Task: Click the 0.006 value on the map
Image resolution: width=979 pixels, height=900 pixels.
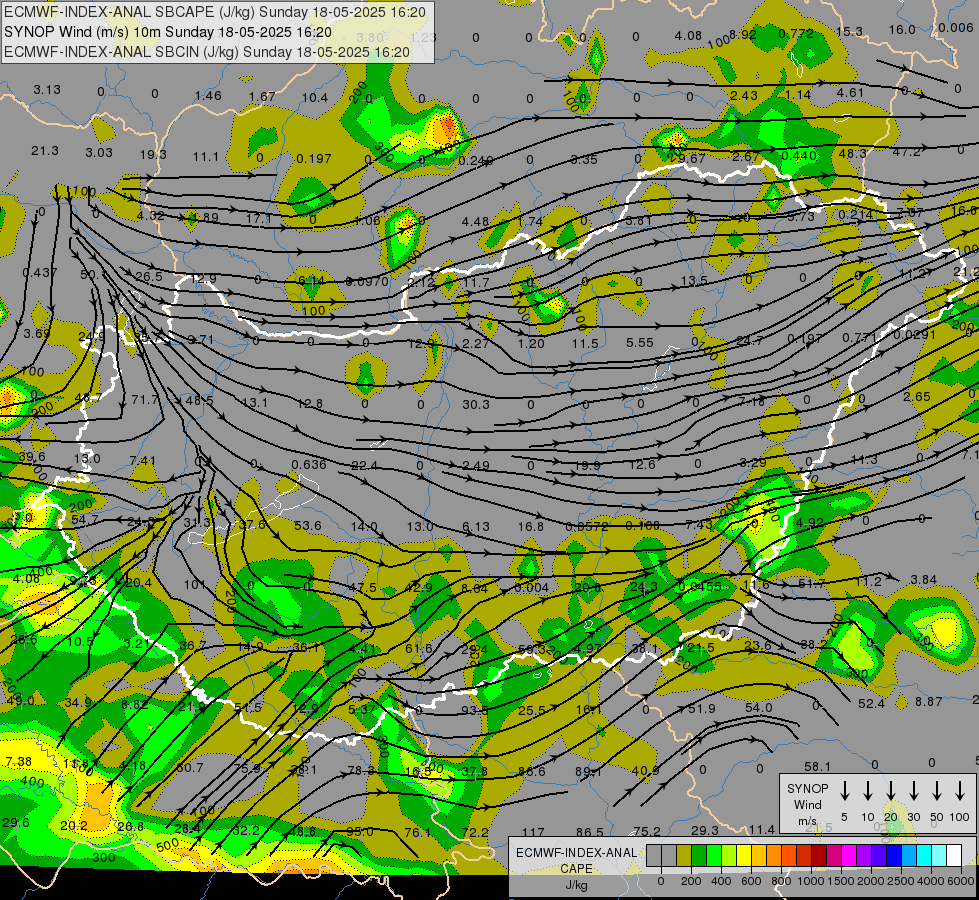Action: tap(955, 27)
